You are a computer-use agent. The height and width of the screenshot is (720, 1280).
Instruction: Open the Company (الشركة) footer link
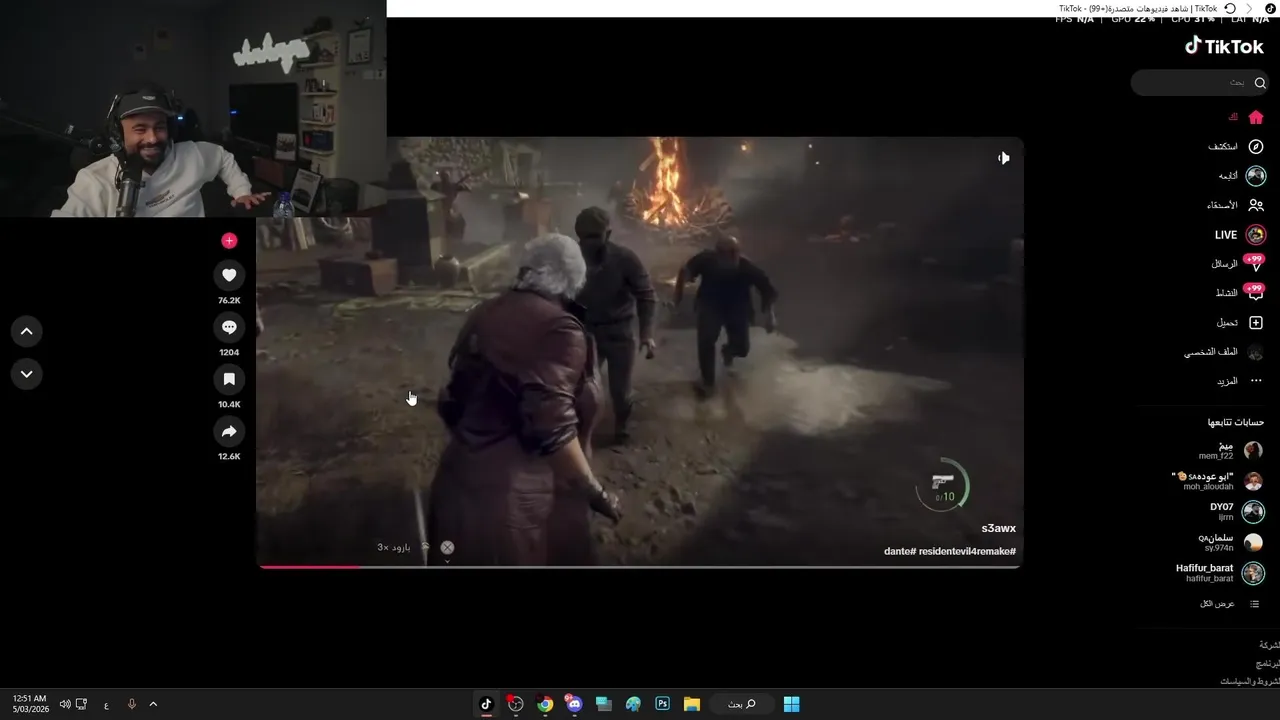pyautogui.click(x=1270, y=645)
